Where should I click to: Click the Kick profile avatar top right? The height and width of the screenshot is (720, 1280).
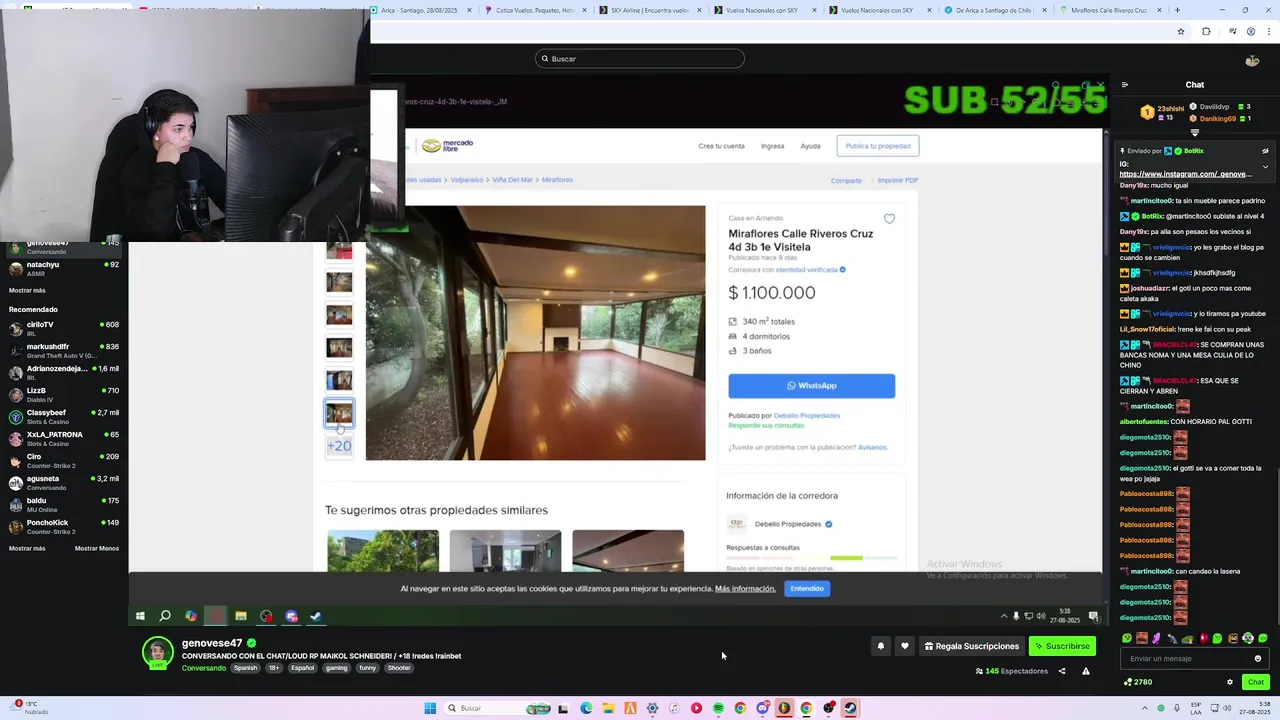[x=1252, y=60]
